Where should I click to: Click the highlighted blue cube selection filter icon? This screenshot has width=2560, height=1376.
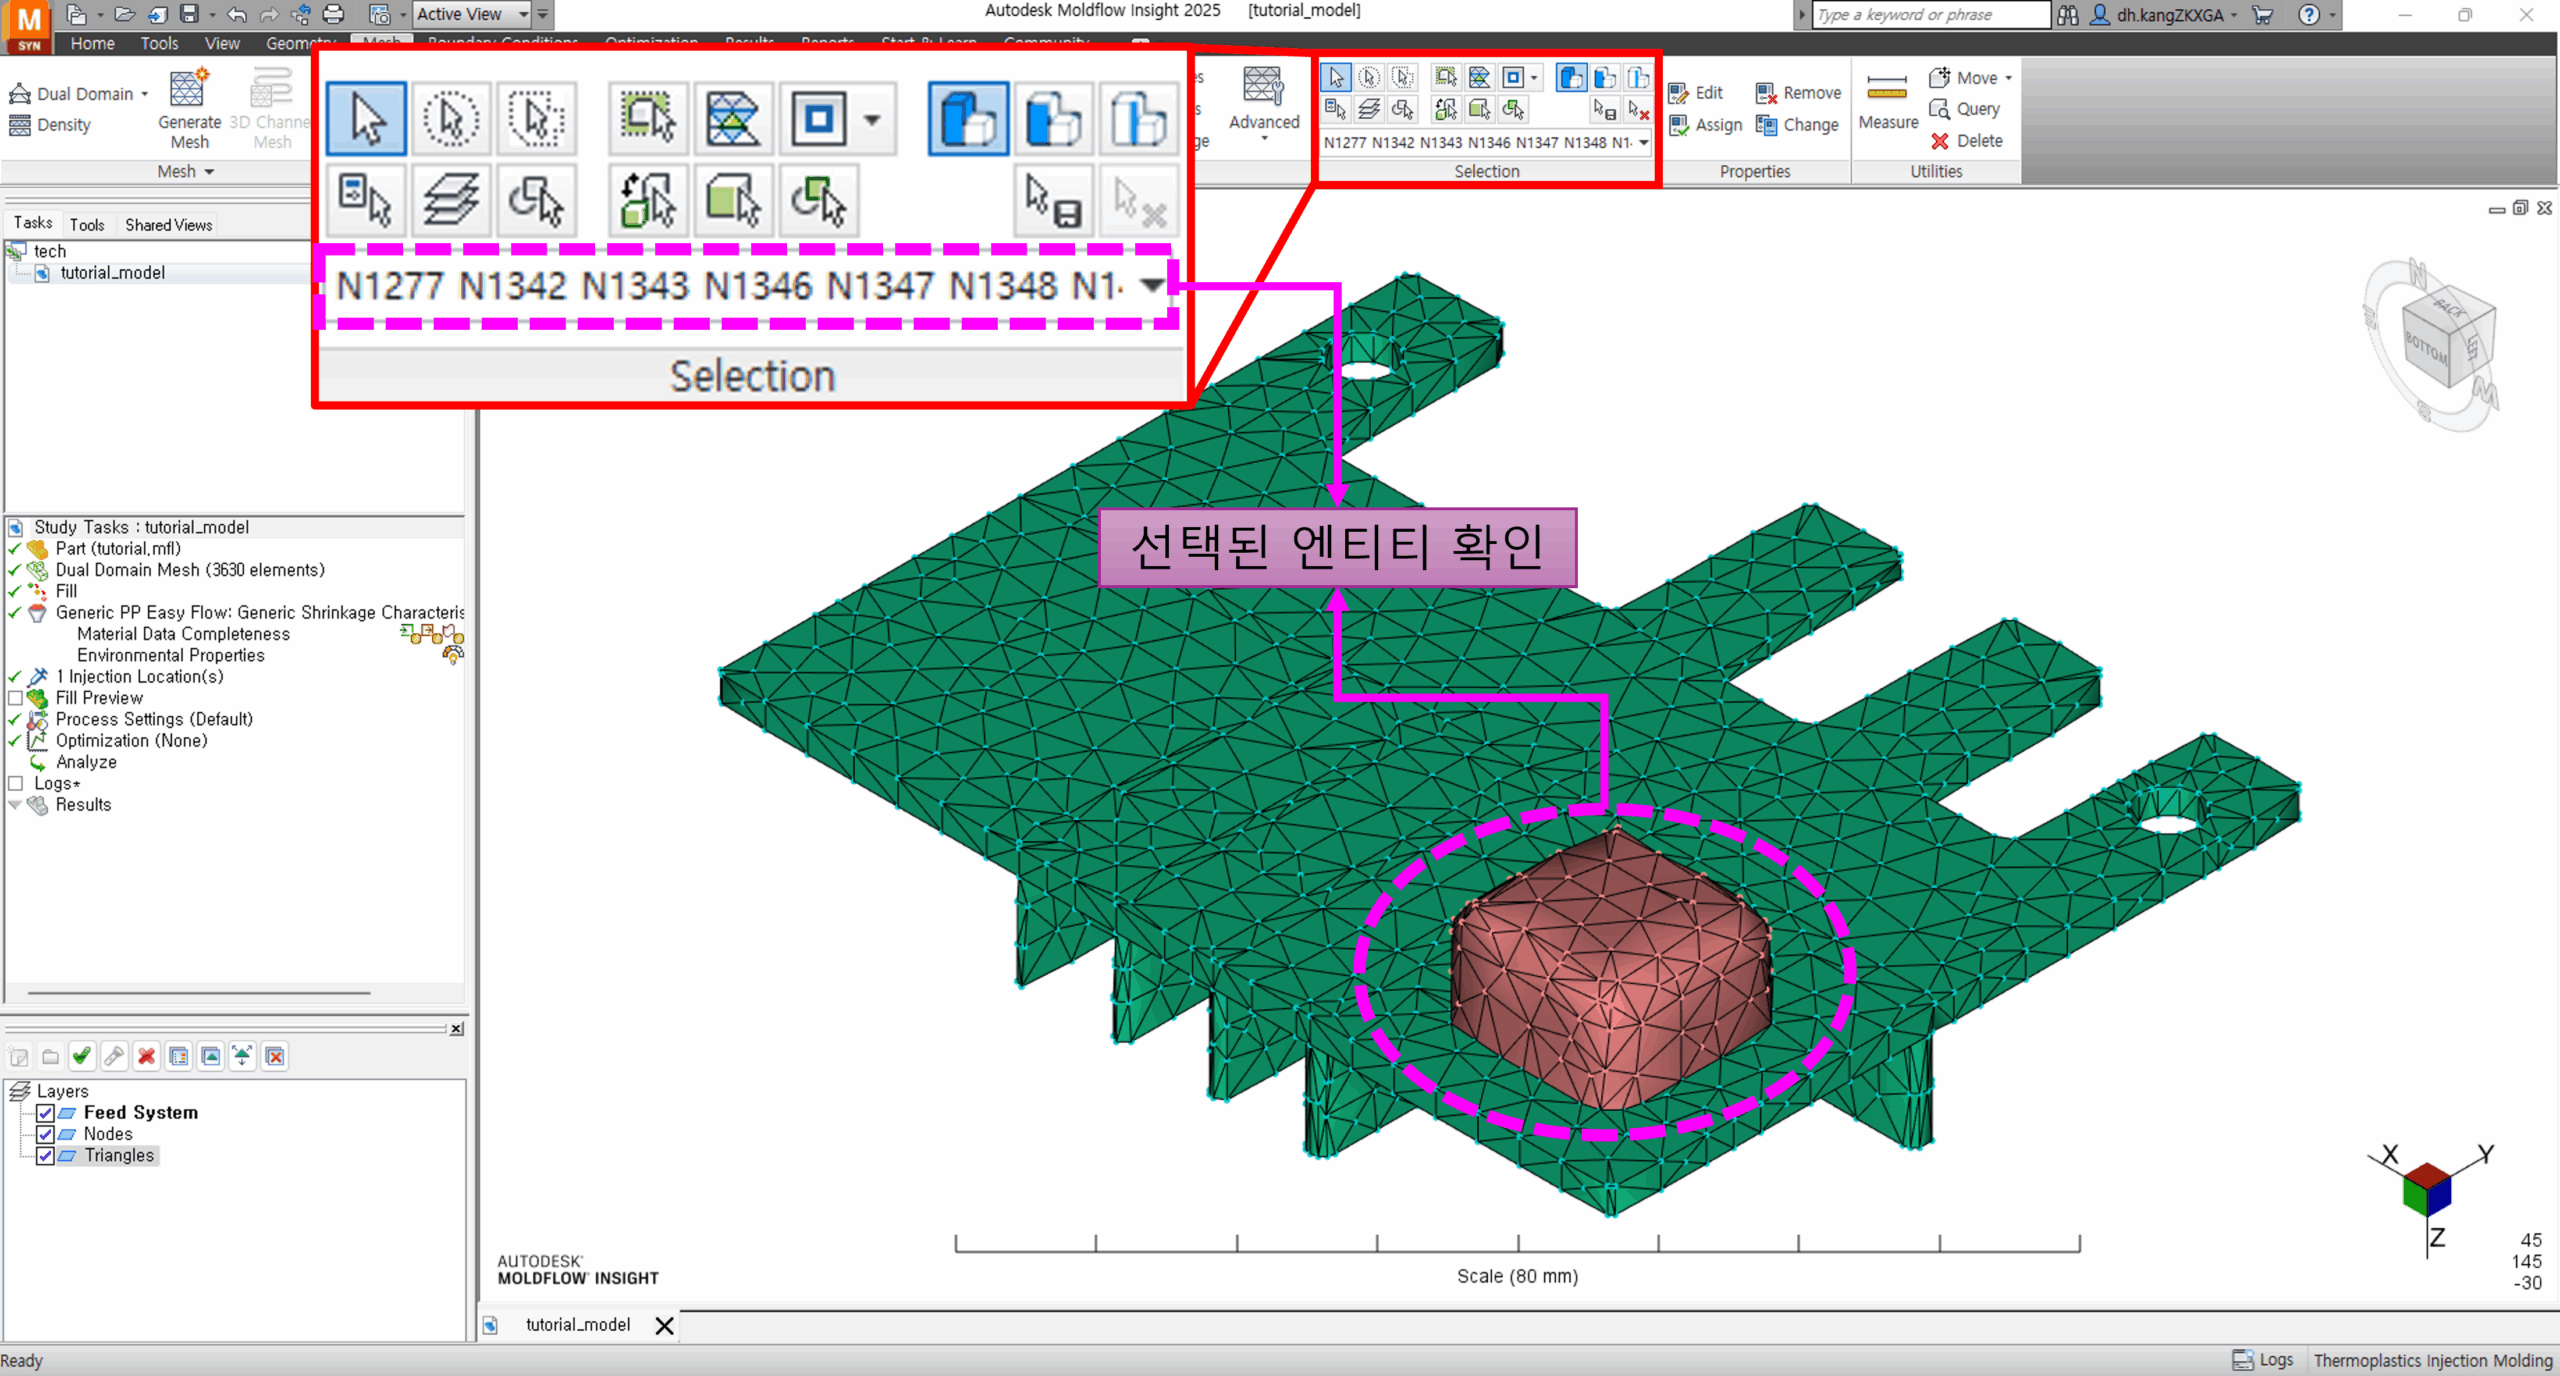pos(1571,77)
